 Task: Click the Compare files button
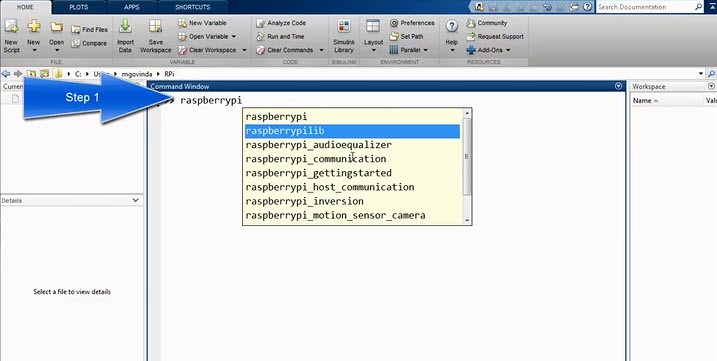pos(89,43)
